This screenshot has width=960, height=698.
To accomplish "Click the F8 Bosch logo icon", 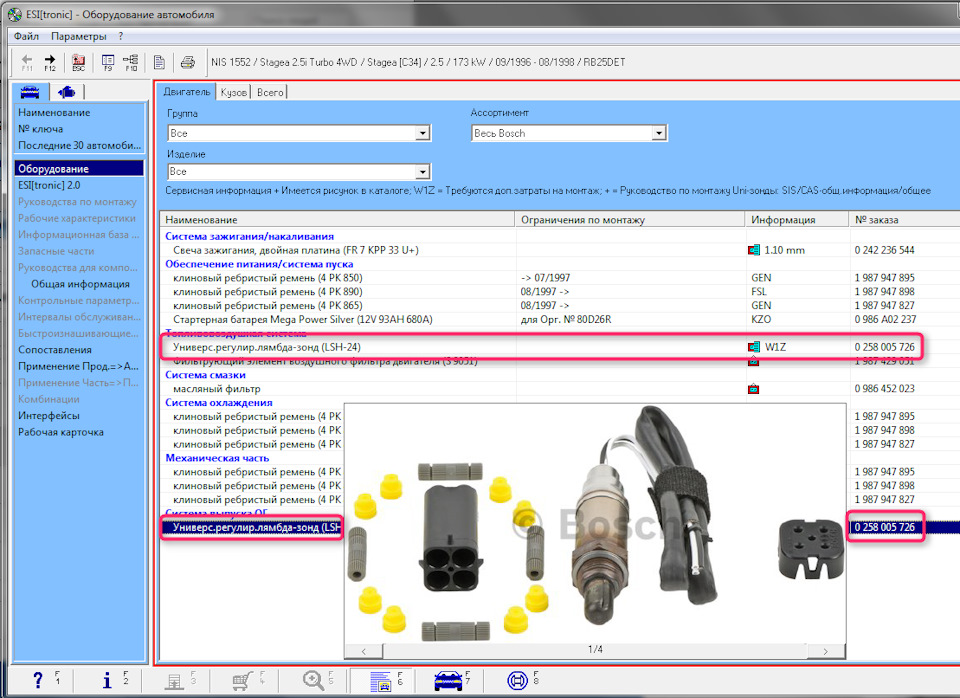I will pyautogui.click(x=517, y=680).
